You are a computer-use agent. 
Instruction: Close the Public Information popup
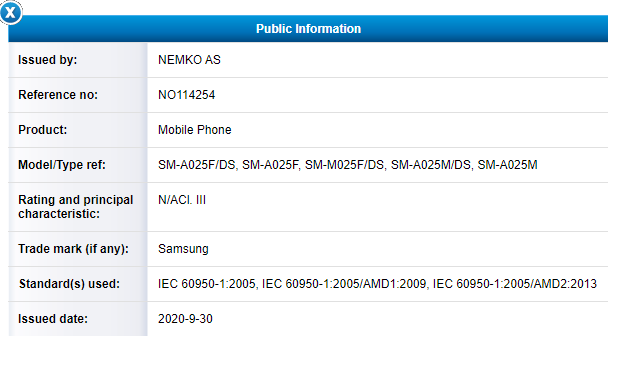pyautogui.click(x=11, y=12)
